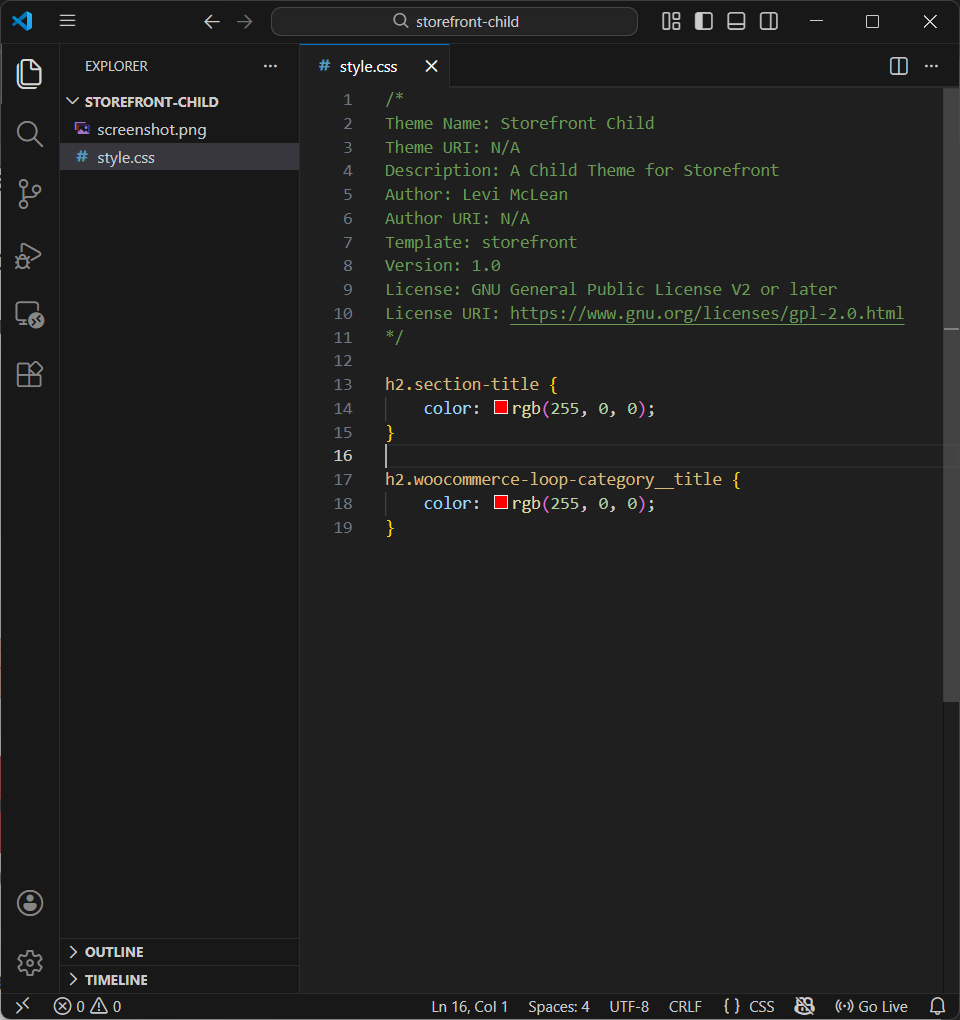Click Go Live in the status bar
The image size is (960, 1020).
coord(871,1006)
